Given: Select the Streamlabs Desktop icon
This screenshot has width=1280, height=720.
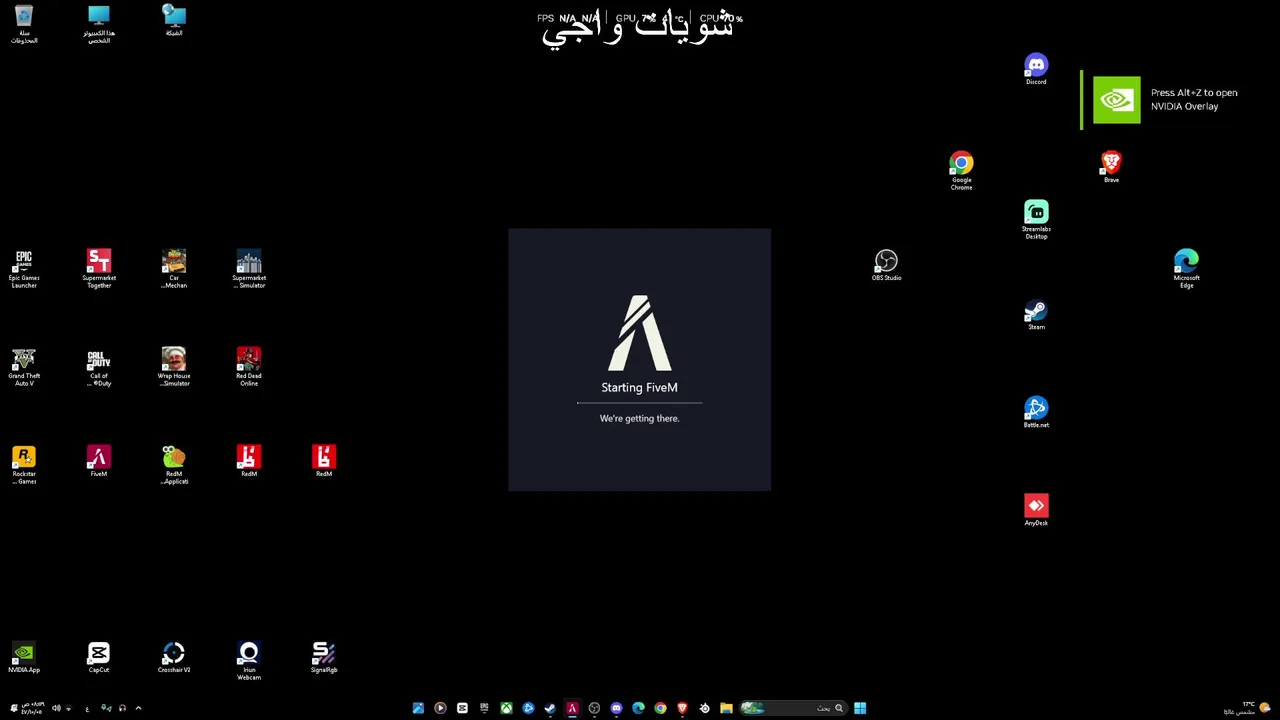Looking at the screenshot, I should 1036,220.
